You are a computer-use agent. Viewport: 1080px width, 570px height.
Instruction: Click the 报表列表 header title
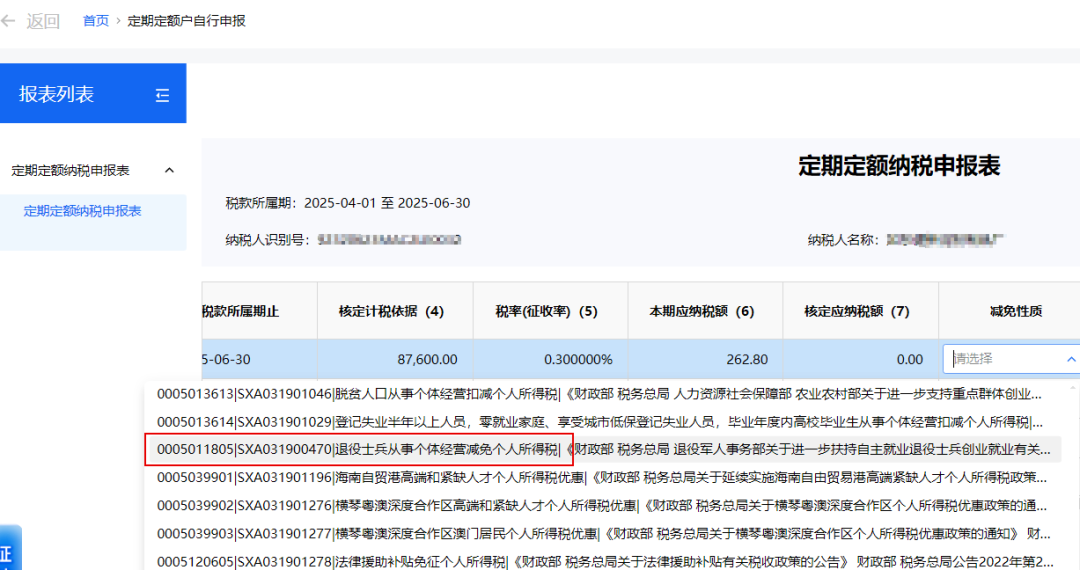coord(56,94)
